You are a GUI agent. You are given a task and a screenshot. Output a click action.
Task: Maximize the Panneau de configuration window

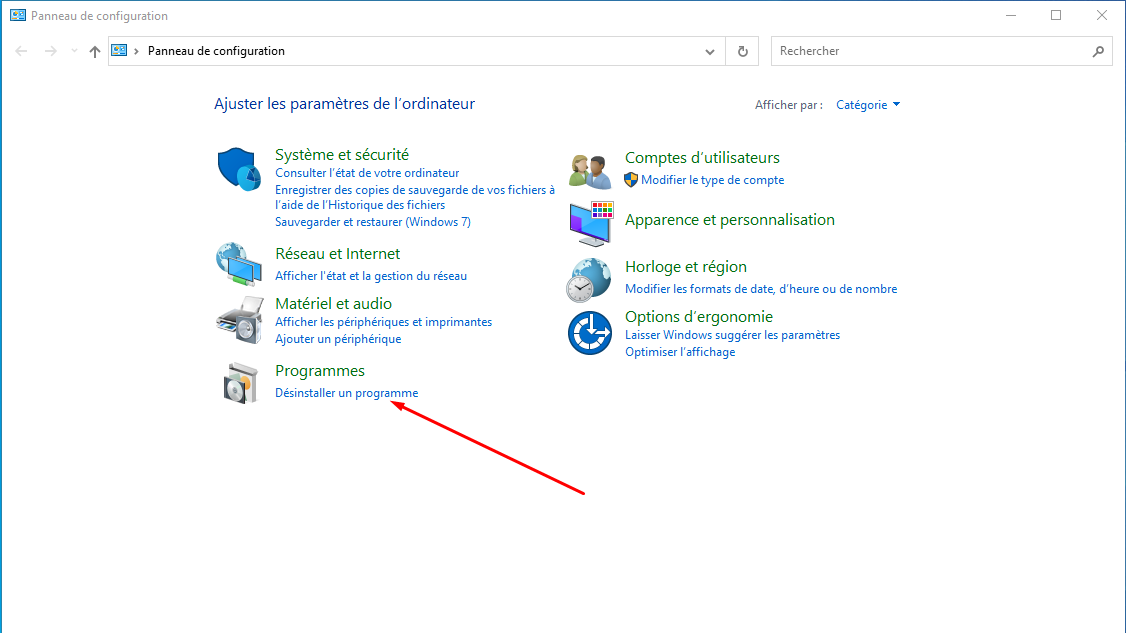coord(1056,15)
